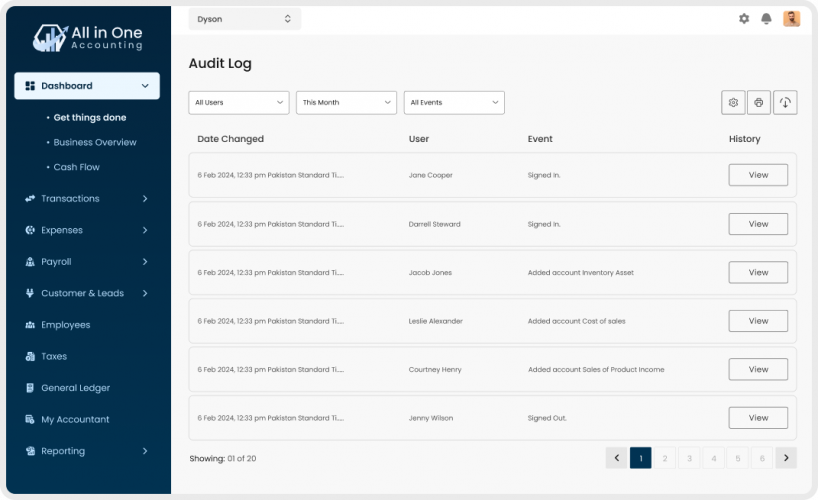Click the User column header
818x500 pixels.
pos(418,139)
